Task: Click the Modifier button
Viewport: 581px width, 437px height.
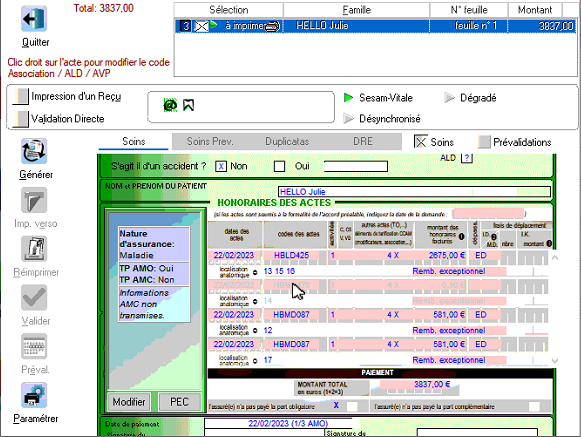Action: pos(129,402)
